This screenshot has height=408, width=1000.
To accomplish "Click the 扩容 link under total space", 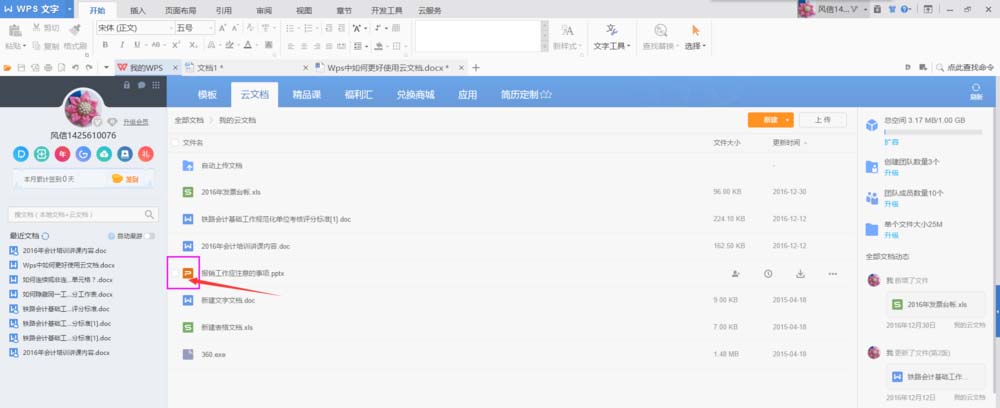I will coord(891,142).
